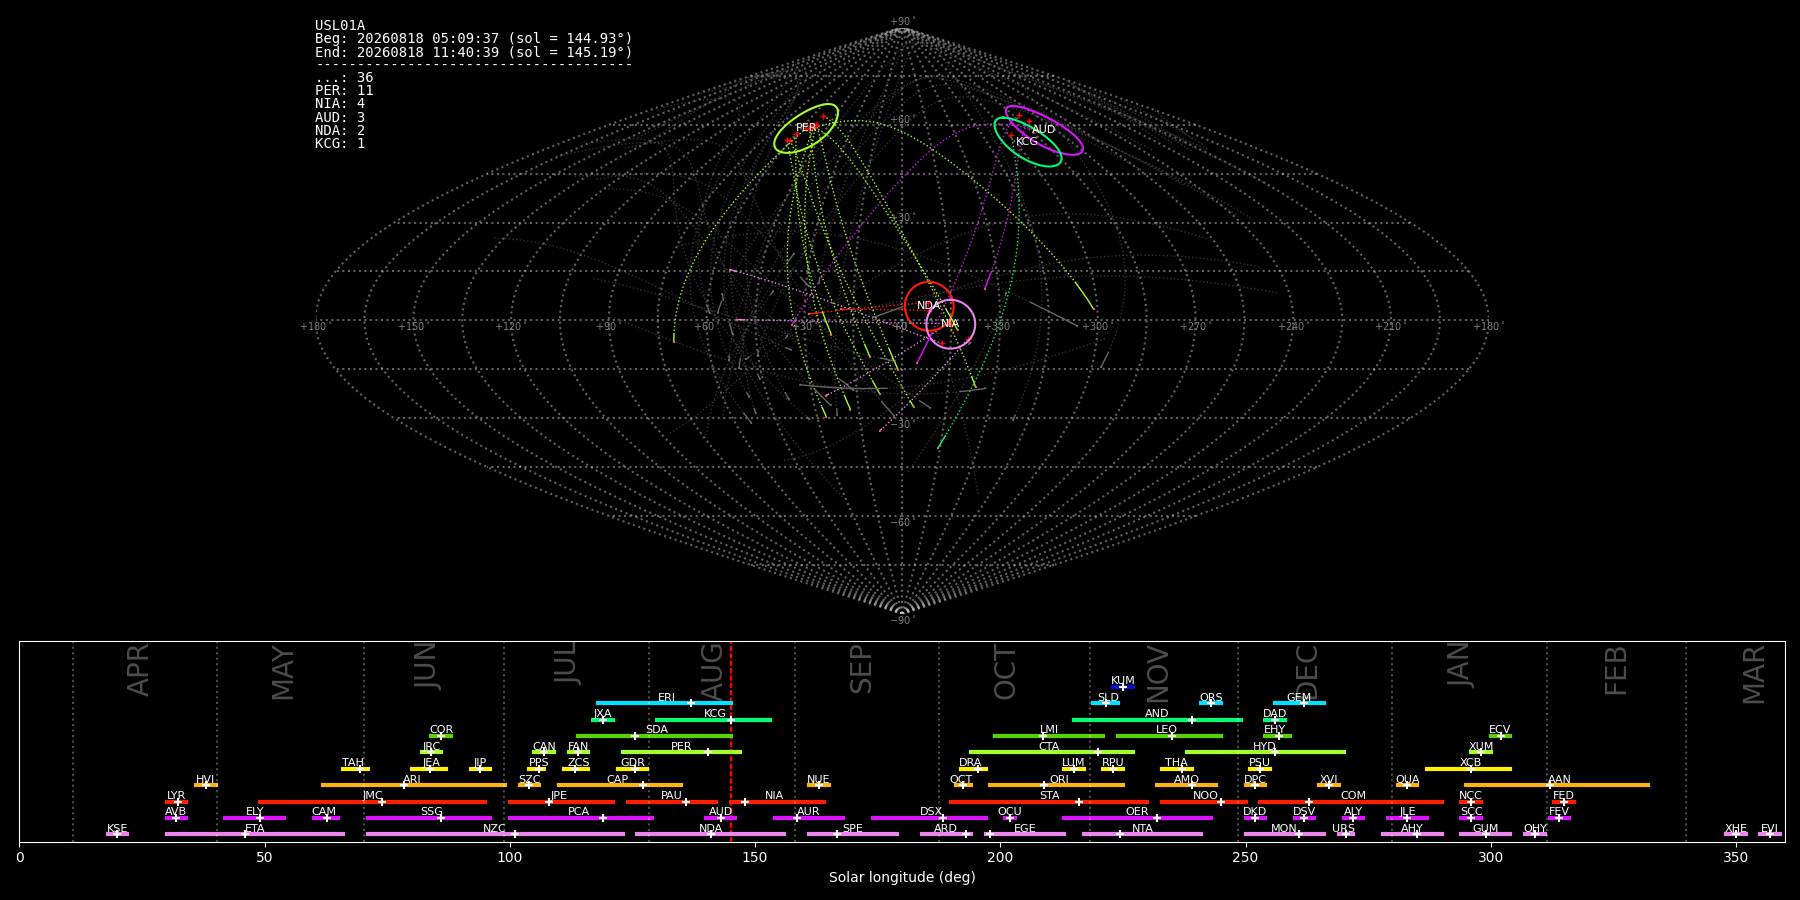The height and width of the screenshot is (900, 1800).
Task: Click the GEM shower bar in timeline
Action: 1299,703
